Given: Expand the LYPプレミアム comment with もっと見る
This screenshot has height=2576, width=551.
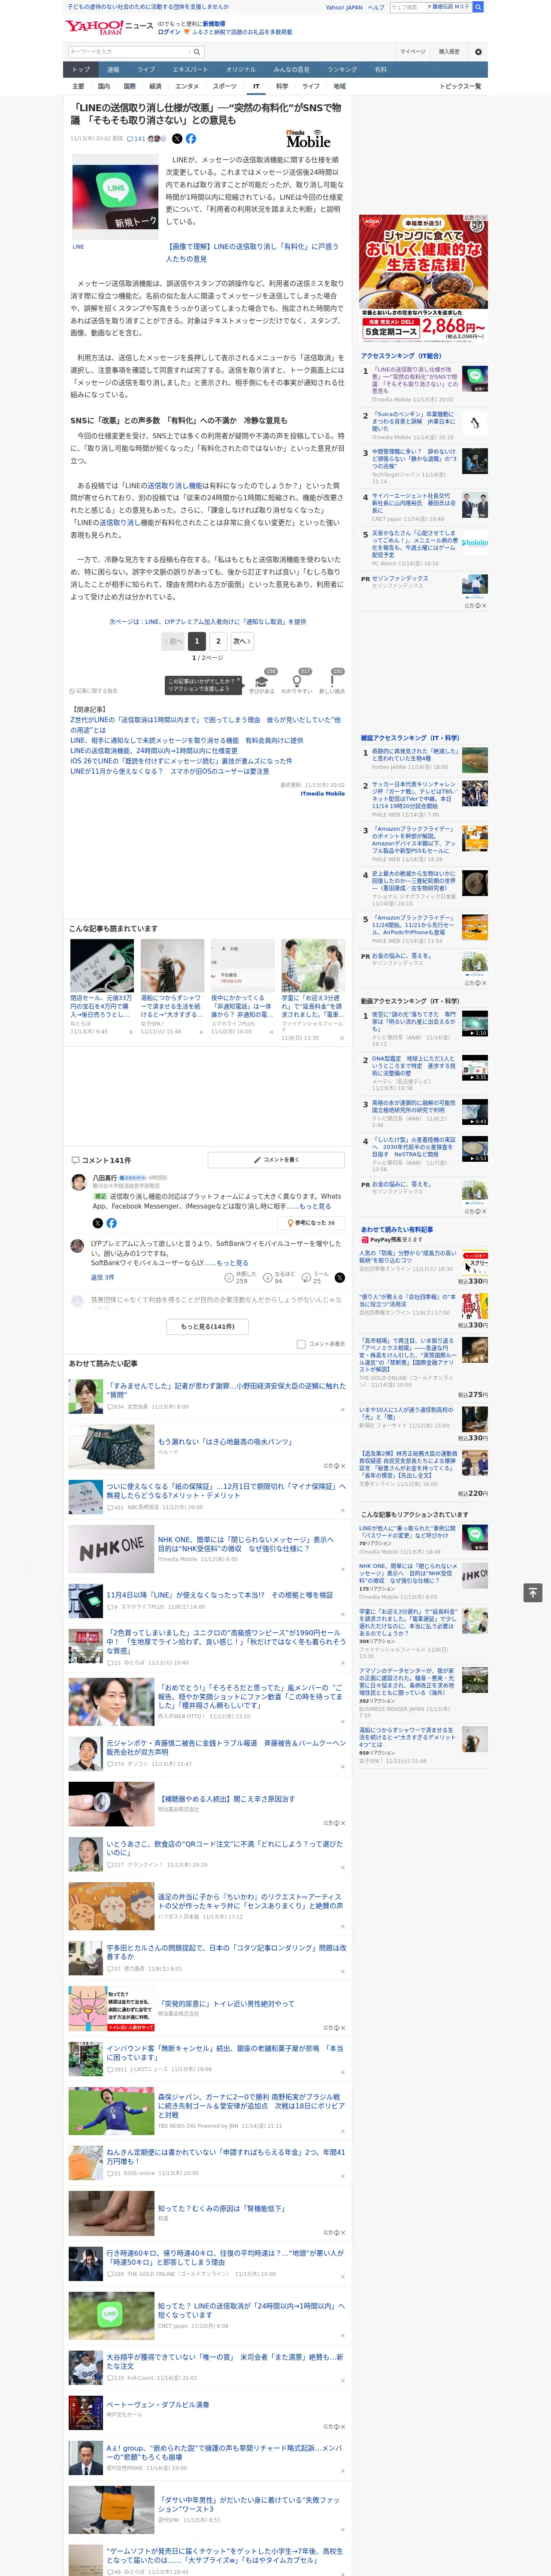Looking at the screenshot, I should pyautogui.click(x=232, y=1263).
